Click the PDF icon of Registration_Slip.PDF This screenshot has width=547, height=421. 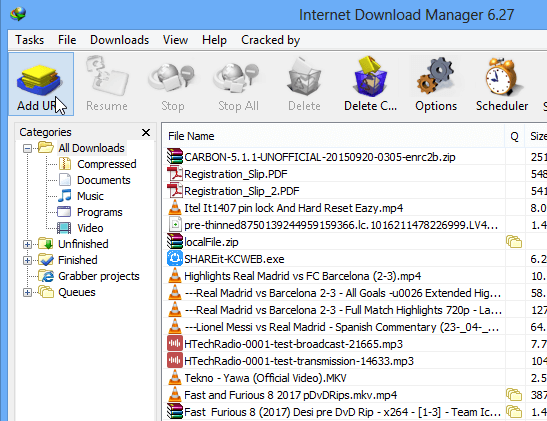pos(175,174)
